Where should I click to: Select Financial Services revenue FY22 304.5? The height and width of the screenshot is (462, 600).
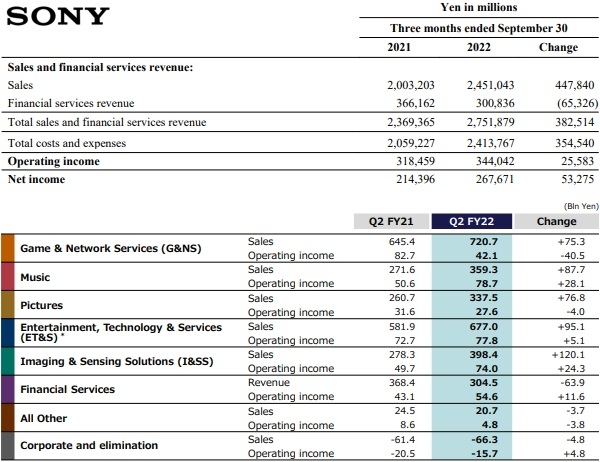click(484, 382)
